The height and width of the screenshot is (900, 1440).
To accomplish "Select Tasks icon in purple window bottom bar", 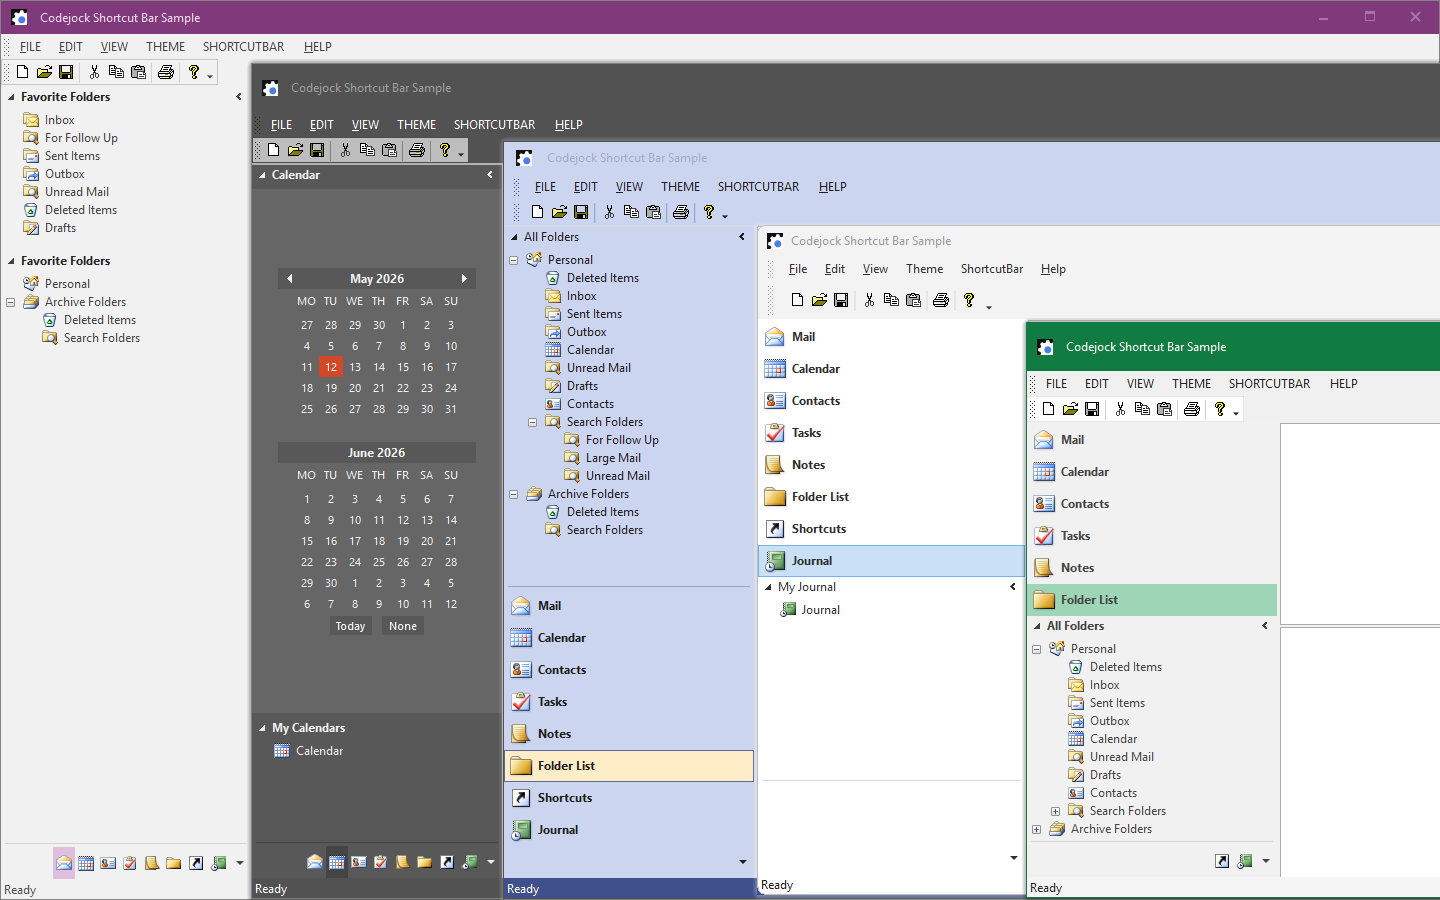I will click(x=130, y=863).
